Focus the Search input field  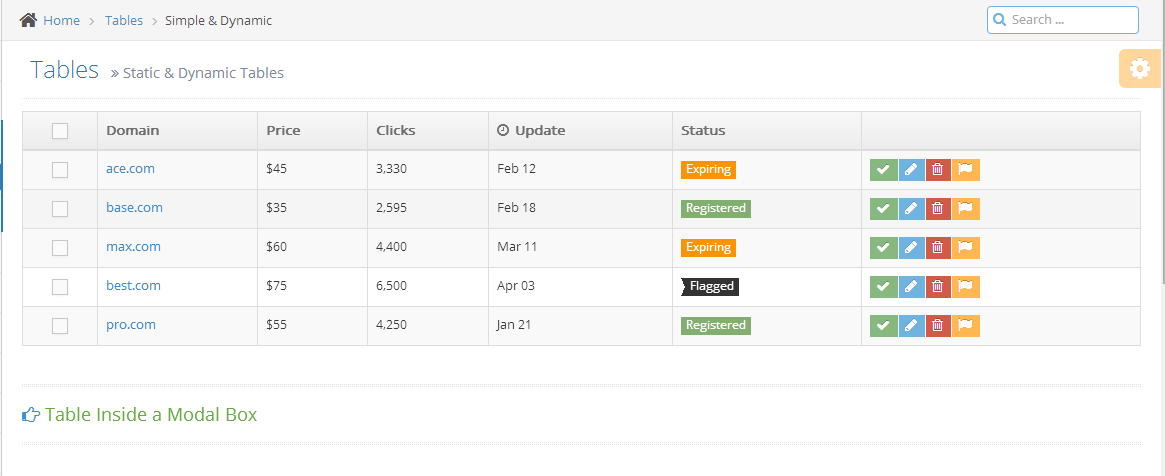click(1062, 20)
